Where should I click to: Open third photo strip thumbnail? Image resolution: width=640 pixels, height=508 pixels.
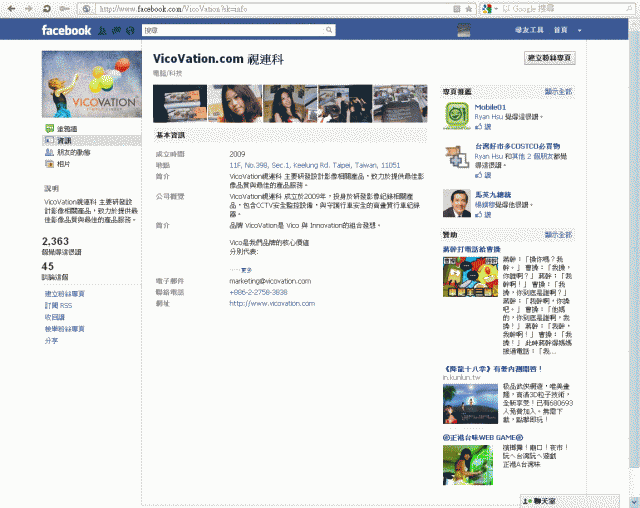click(x=290, y=104)
